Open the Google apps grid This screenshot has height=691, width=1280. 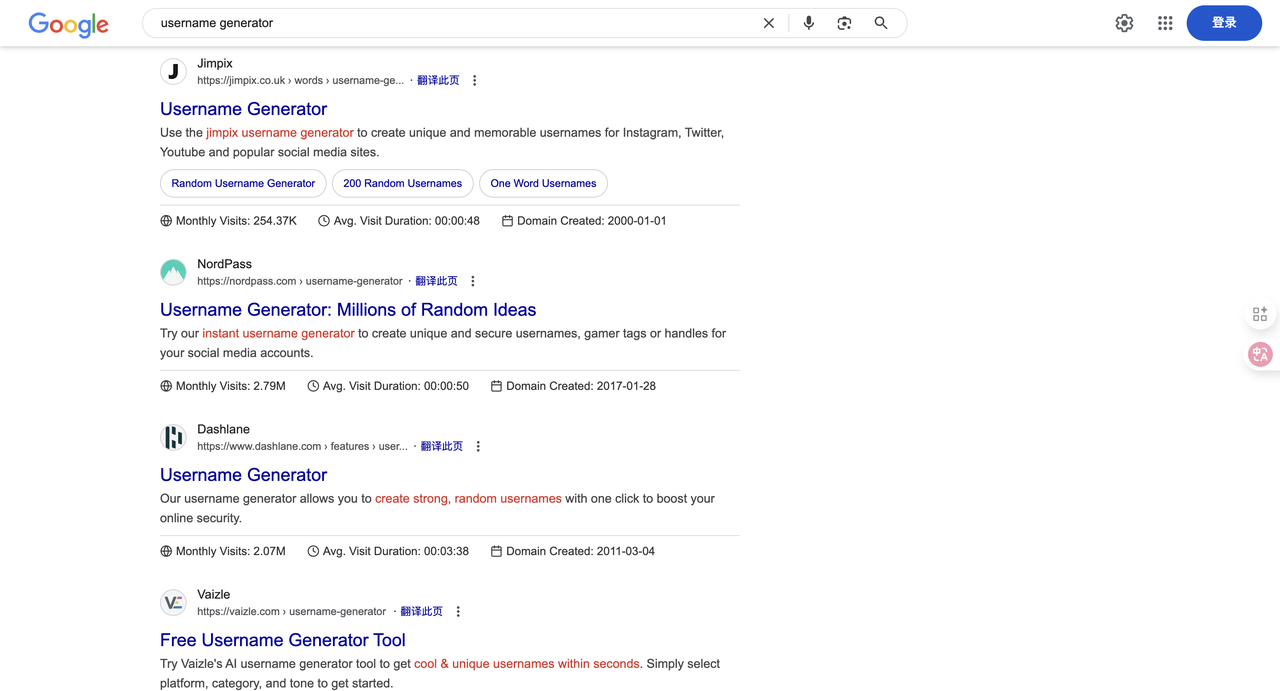1165,23
